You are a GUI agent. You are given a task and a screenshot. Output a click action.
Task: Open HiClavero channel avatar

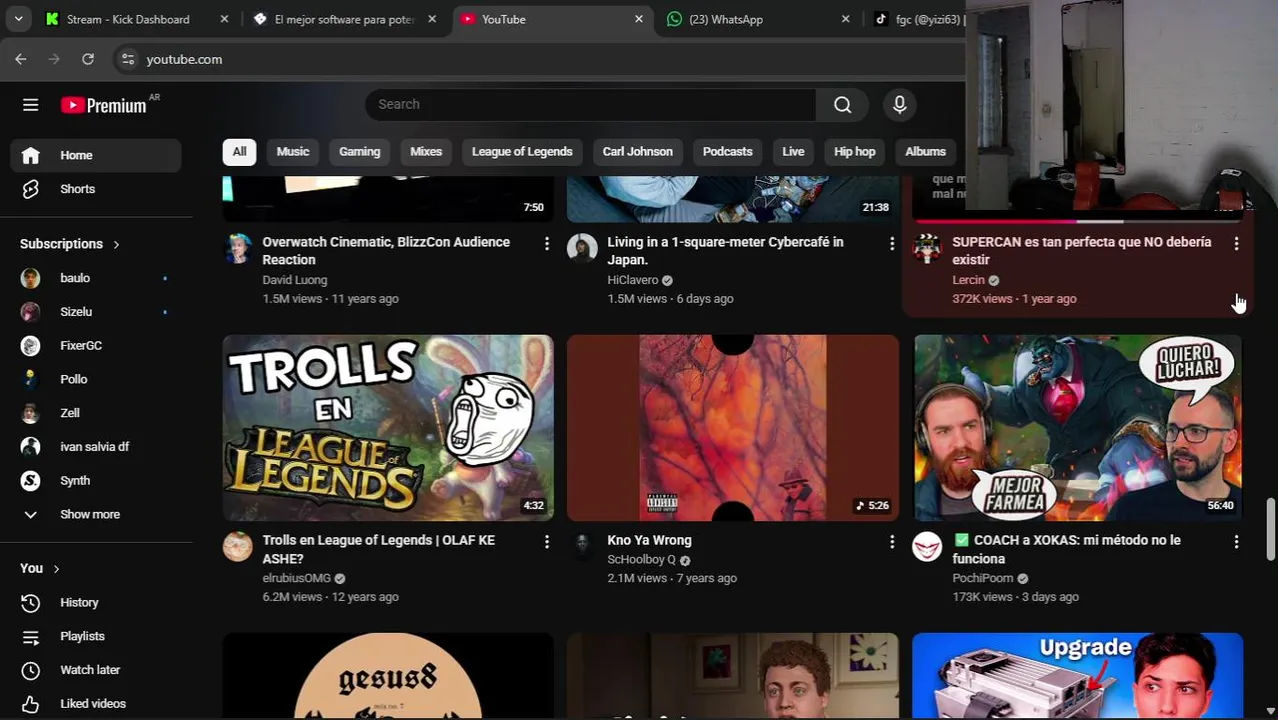(582, 248)
